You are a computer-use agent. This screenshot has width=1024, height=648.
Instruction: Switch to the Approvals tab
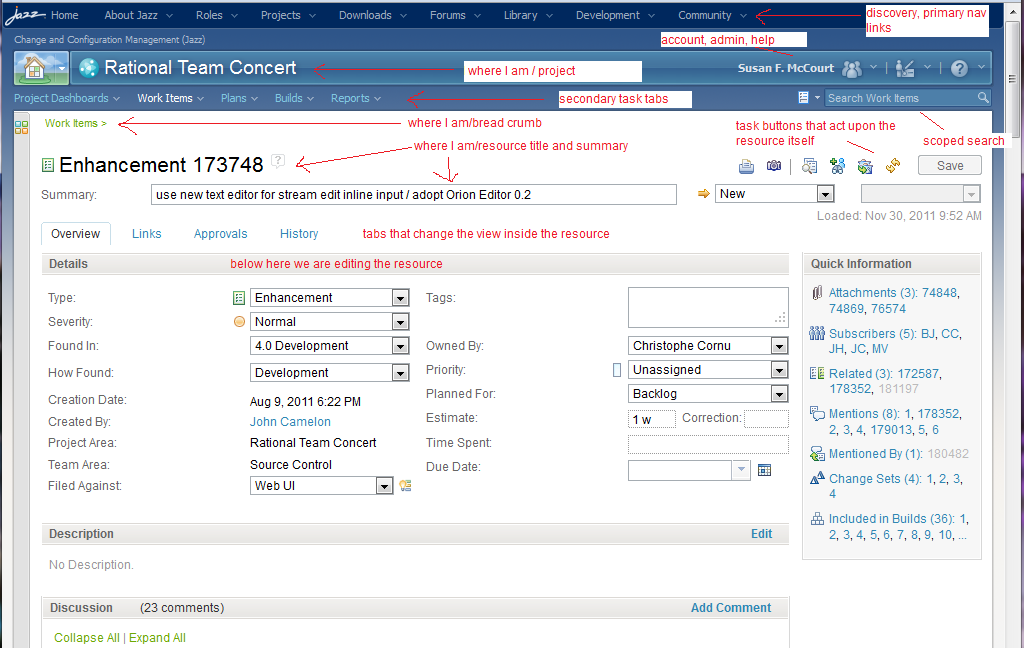pyautogui.click(x=220, y=234)
